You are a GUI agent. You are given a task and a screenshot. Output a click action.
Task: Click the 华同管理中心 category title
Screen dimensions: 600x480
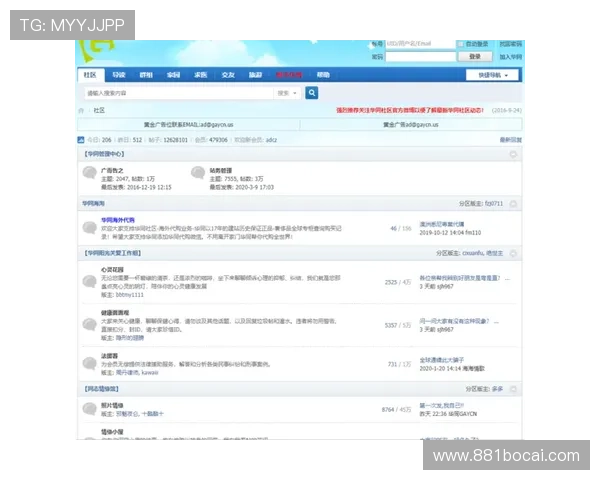[104, 154]
